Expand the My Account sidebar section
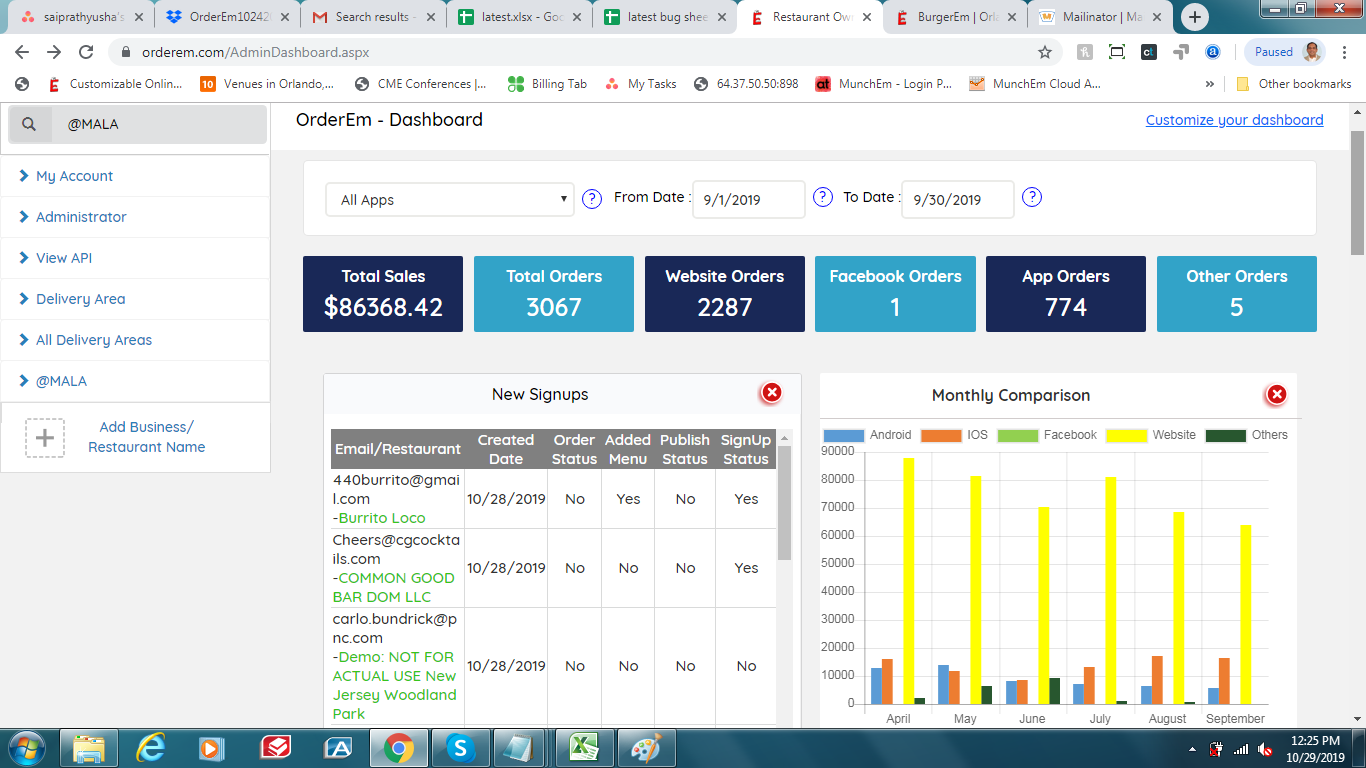Viewport: 1366px width, 768px height. [x=74, y=176]
